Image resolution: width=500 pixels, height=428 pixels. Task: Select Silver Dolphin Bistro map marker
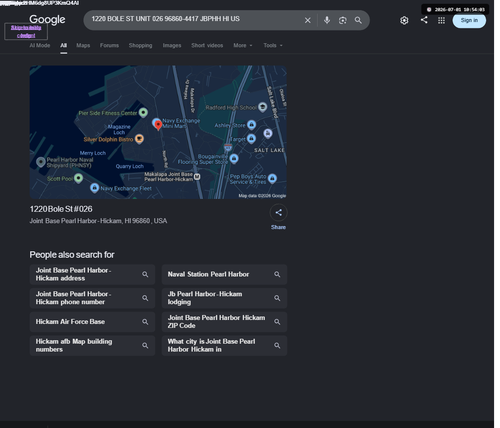point(139,139)
